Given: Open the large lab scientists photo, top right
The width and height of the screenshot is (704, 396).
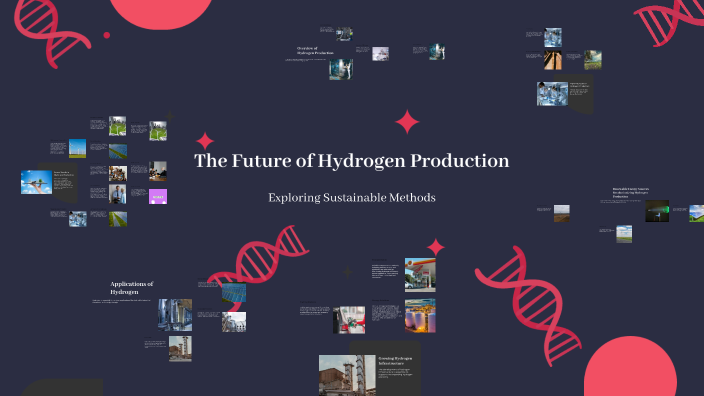Looking at the screenshot, I should tap(553, 94).
